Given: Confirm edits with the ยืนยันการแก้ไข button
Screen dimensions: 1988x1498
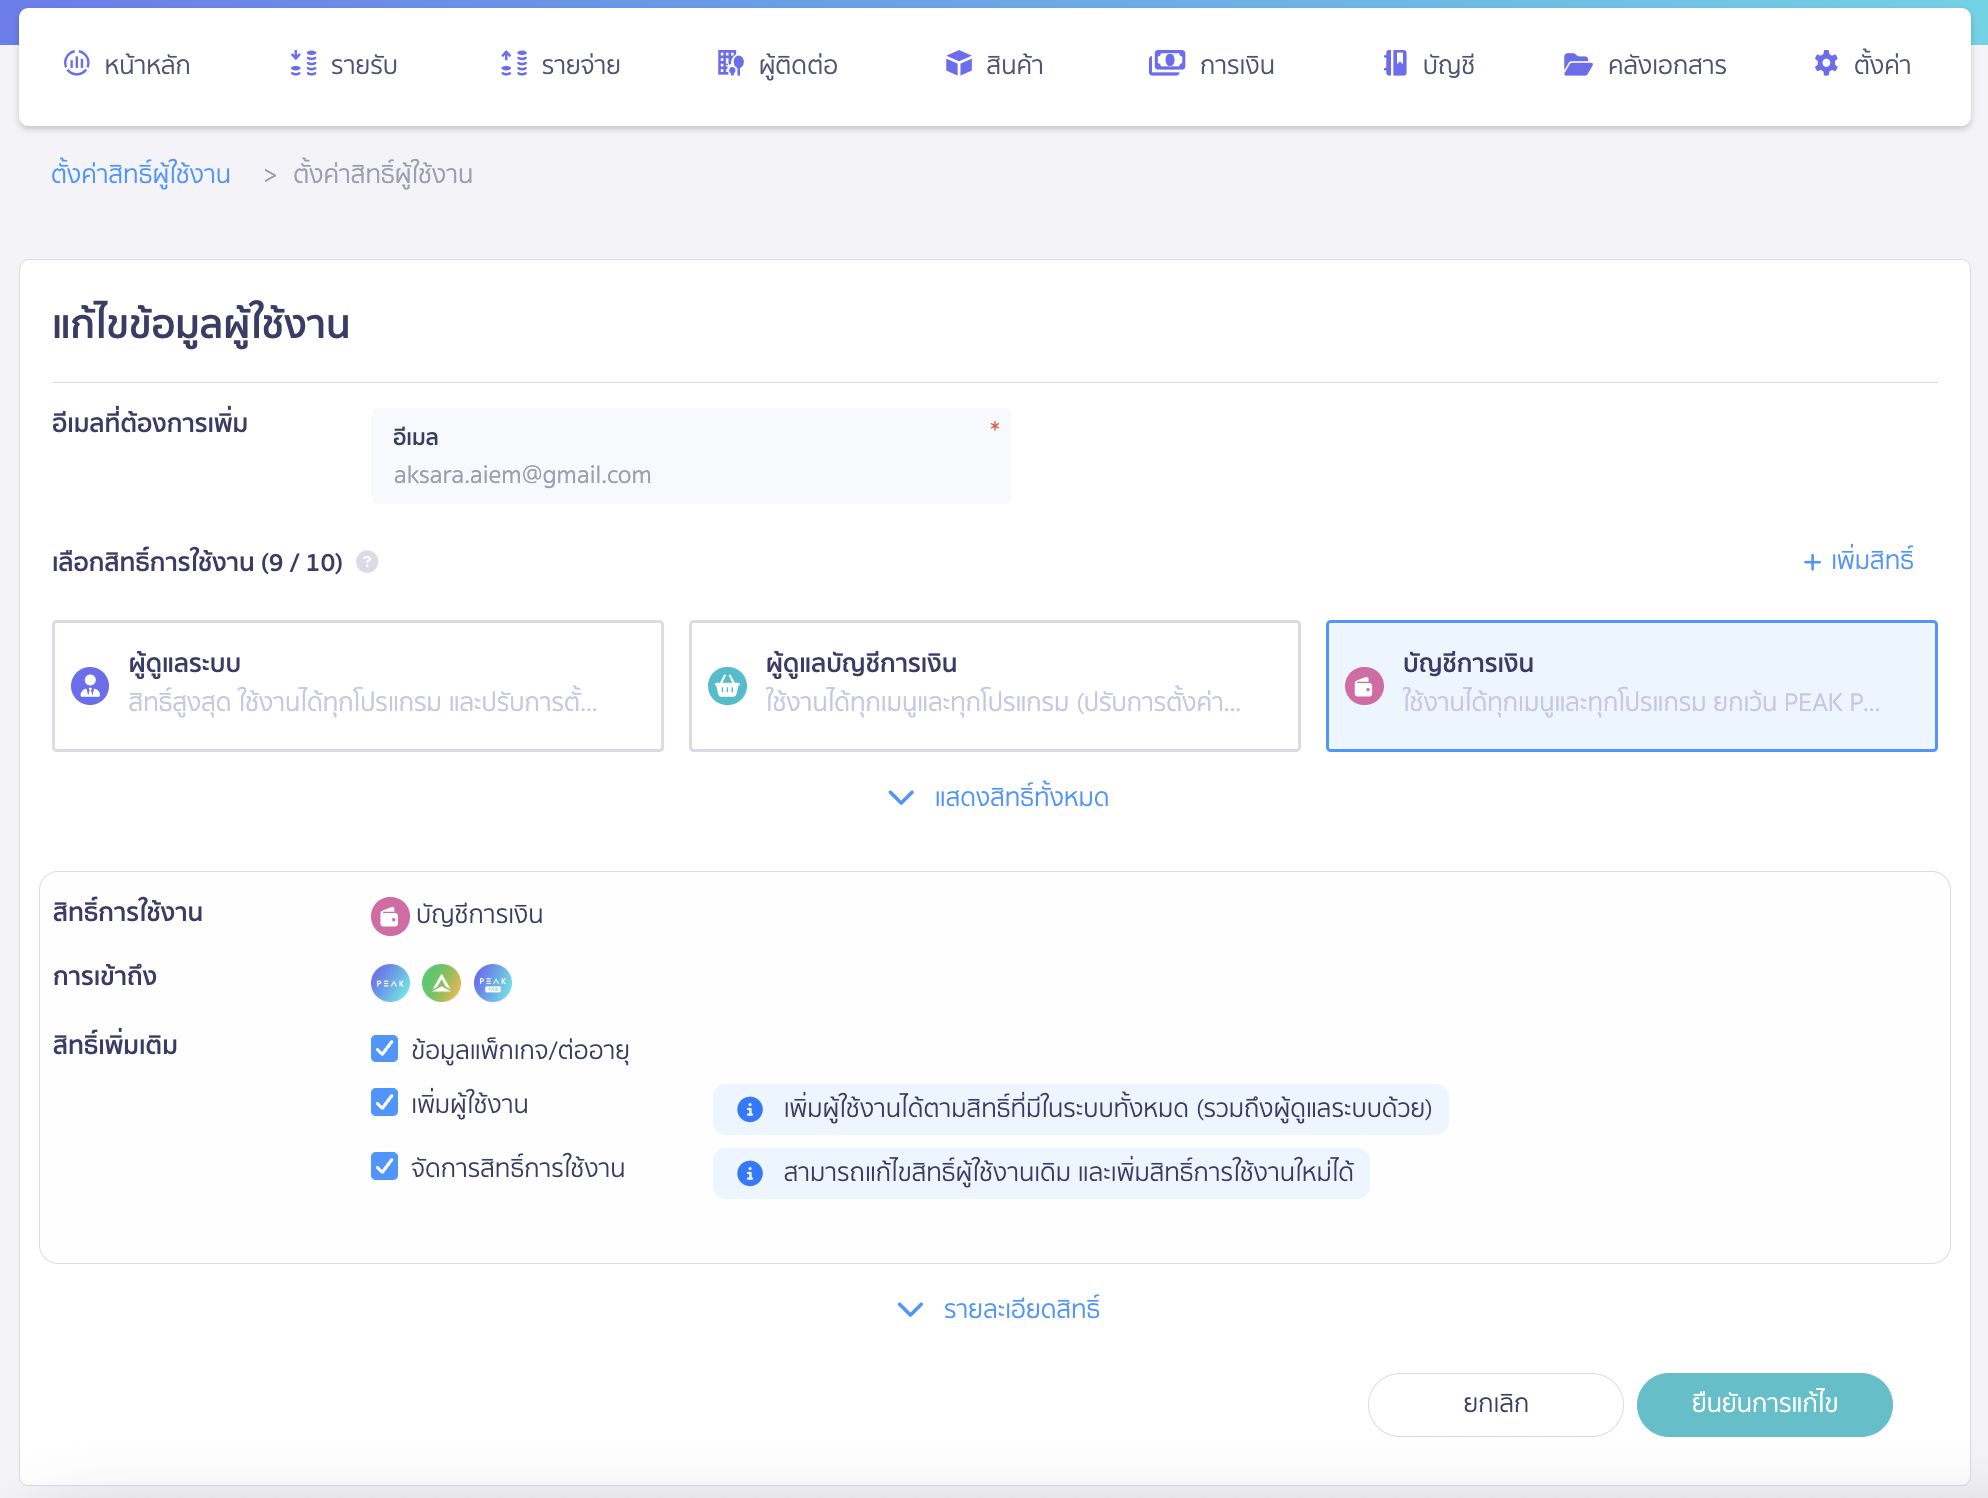Looking at the screenshot, I should 1764,1404.
